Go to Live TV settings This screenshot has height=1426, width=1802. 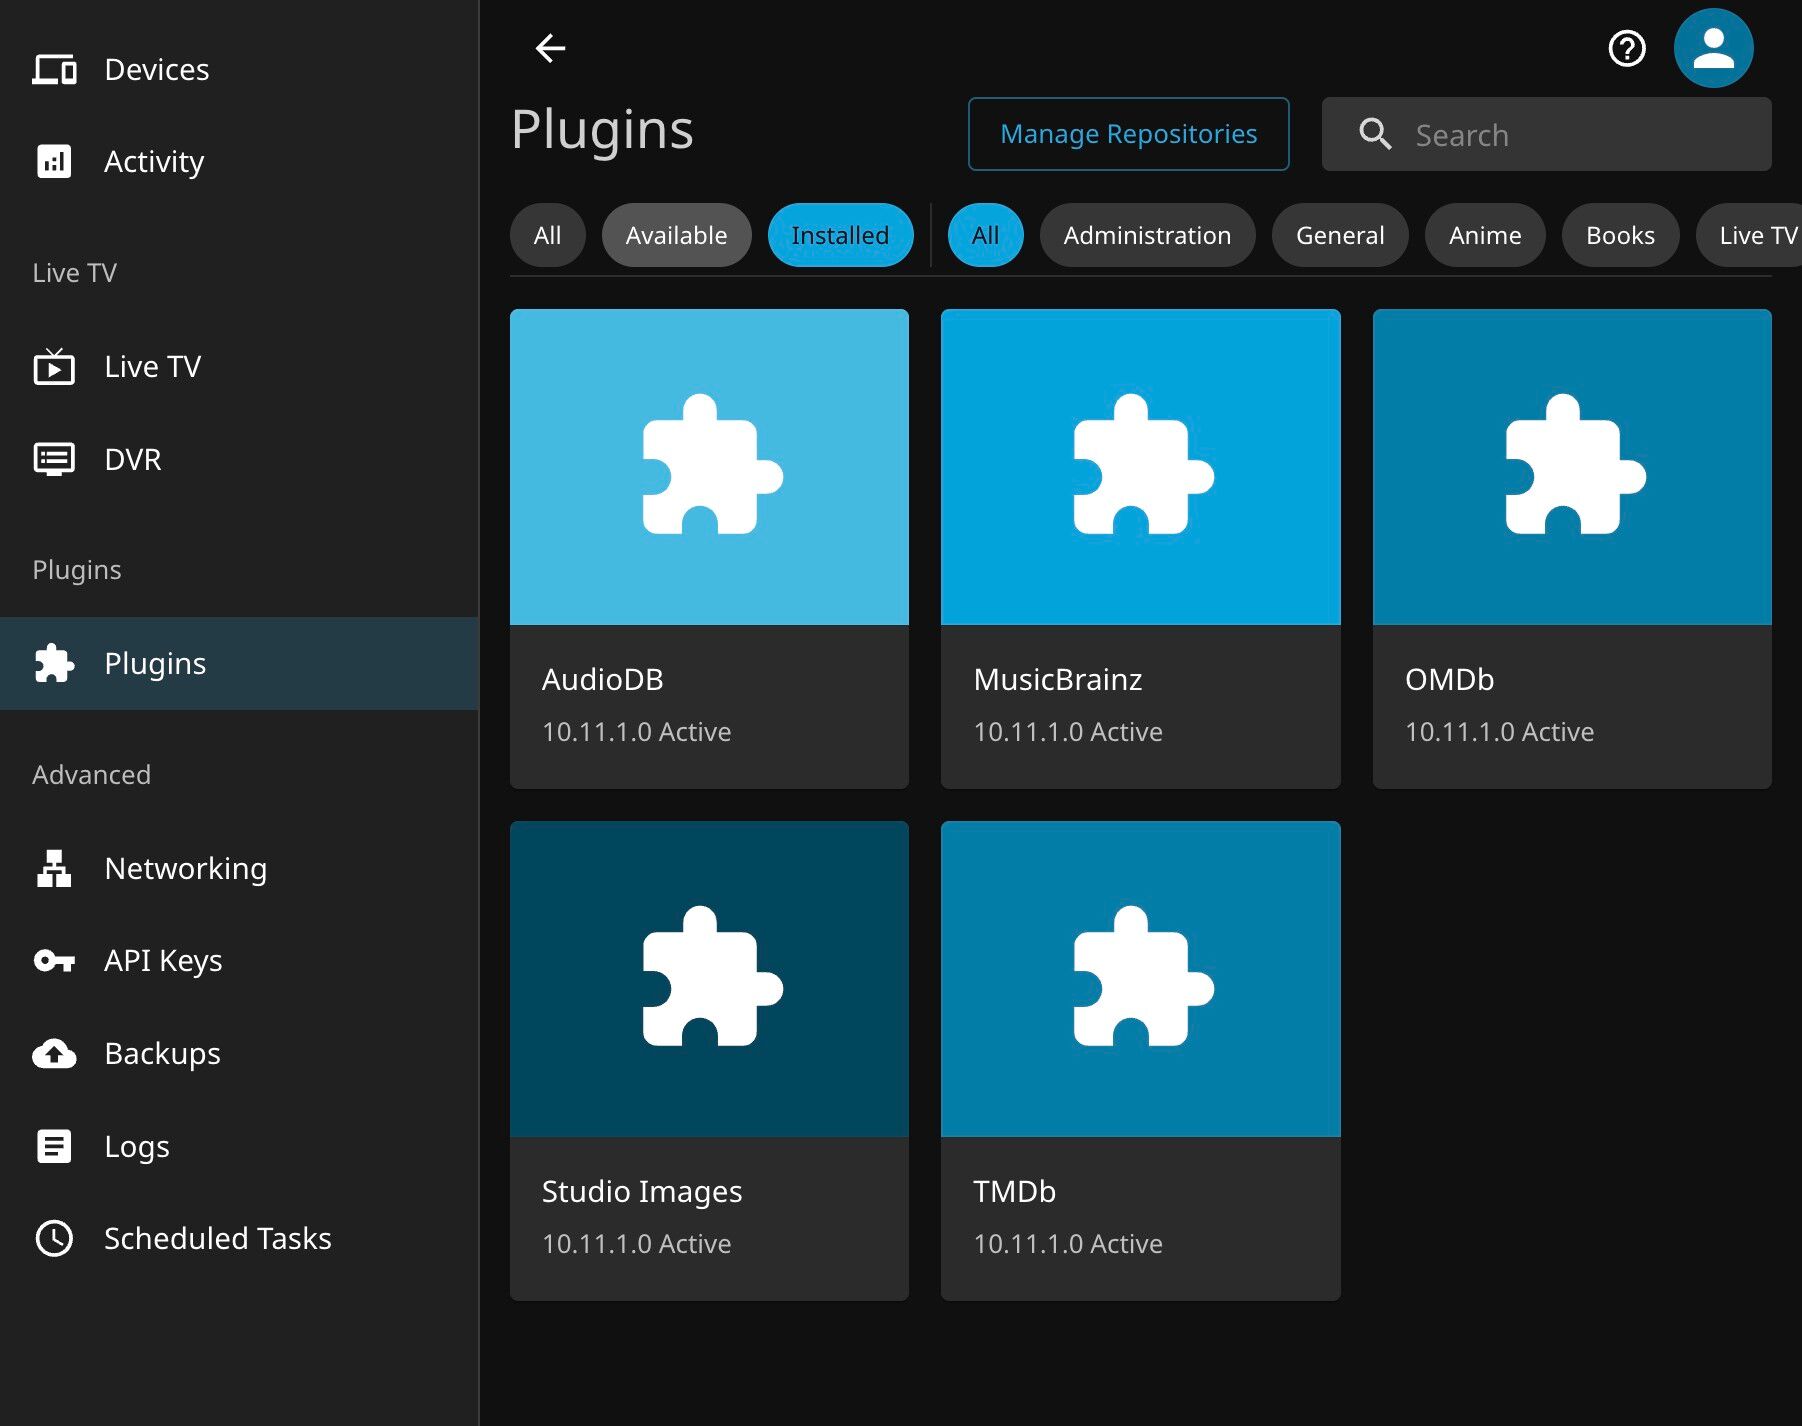pos(239,367)
